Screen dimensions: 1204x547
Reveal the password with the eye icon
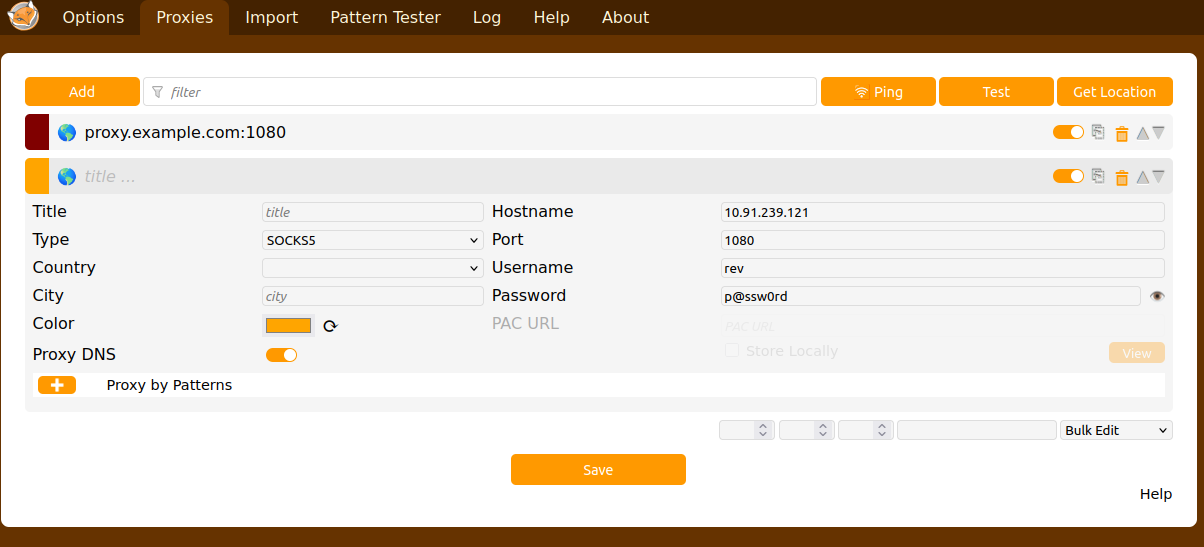1157,296
